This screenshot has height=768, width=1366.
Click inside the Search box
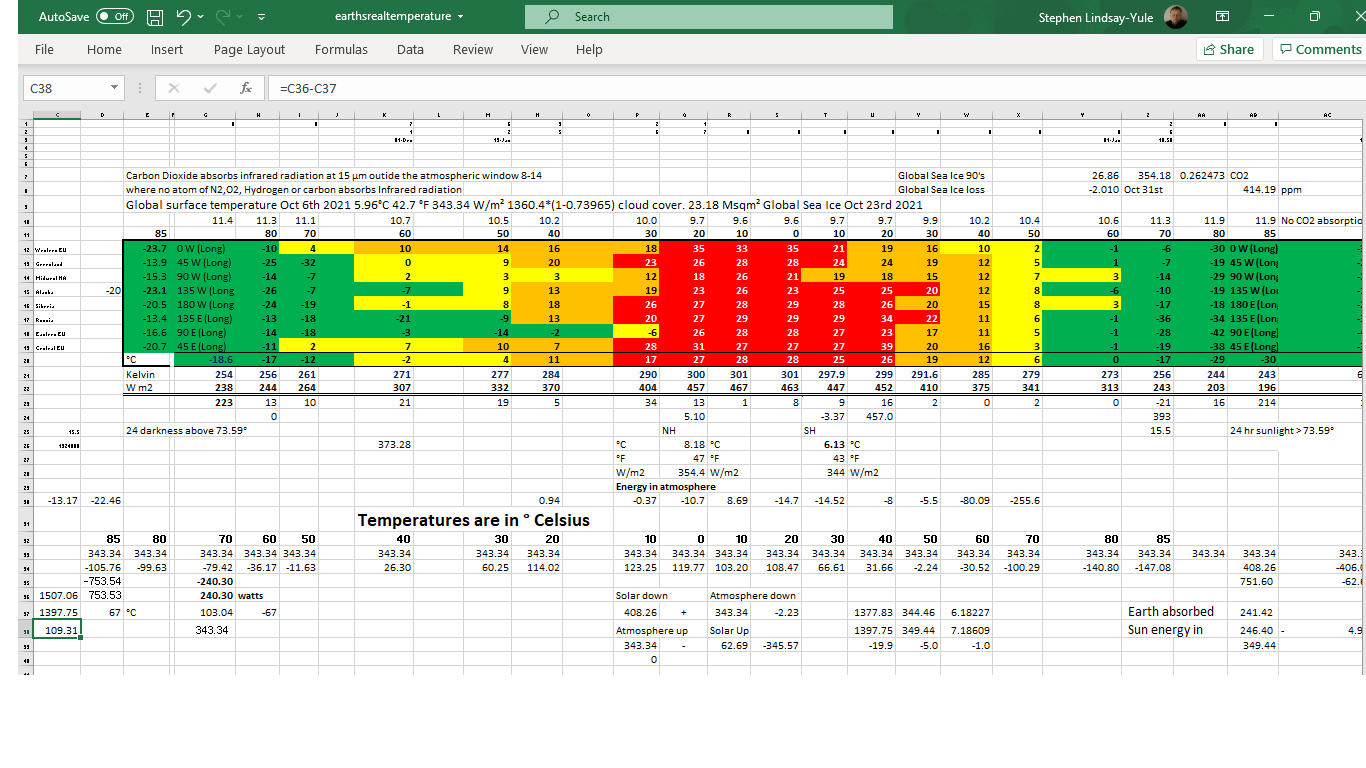click(708, 17)
